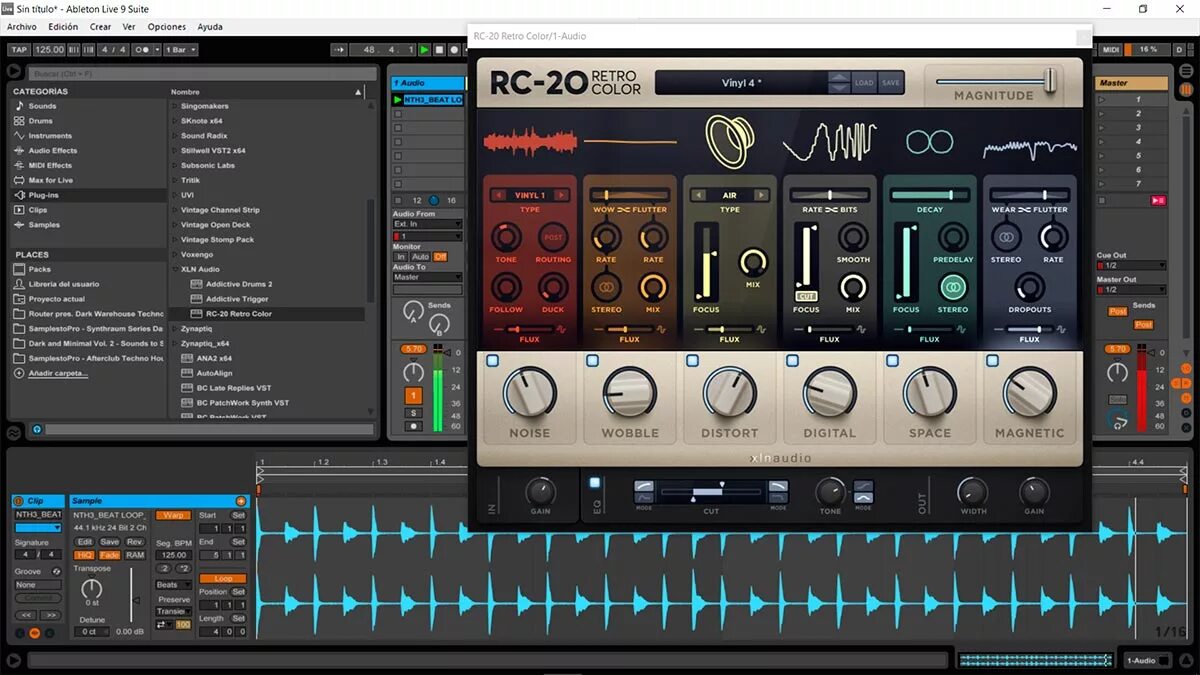Click previous AIR type arrow in Distort module
Screen dimensions: 1200x675
point(698,195)
